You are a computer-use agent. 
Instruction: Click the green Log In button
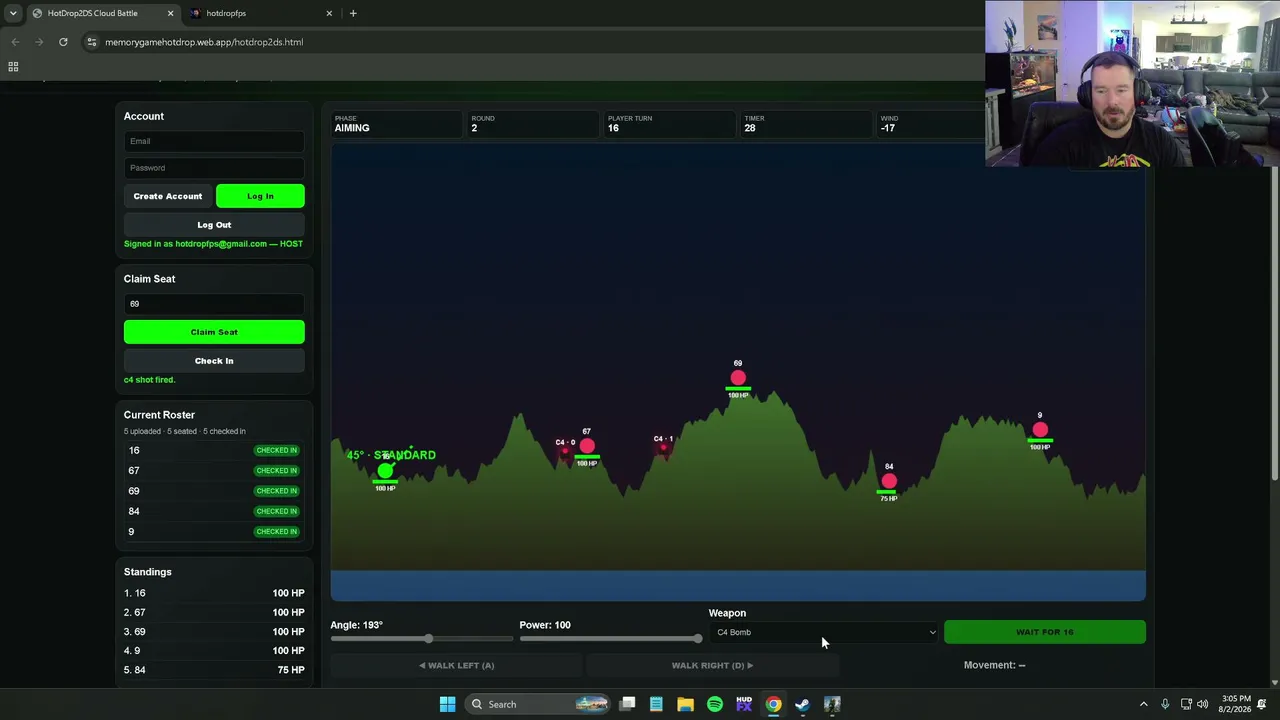pos(260,196)
